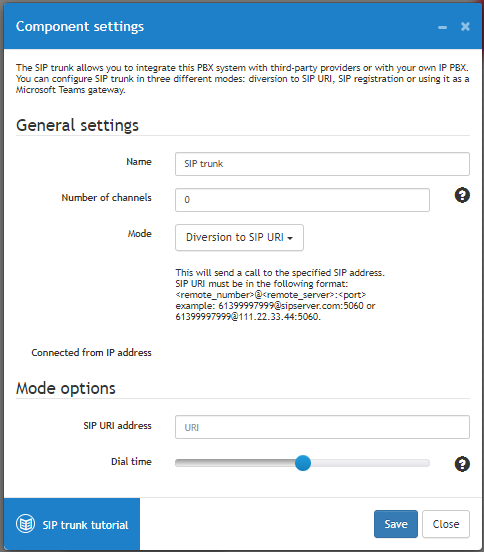Click the SIP URI address label
The height and width of the screenshot is (552, 484).
tap(118, 425)
